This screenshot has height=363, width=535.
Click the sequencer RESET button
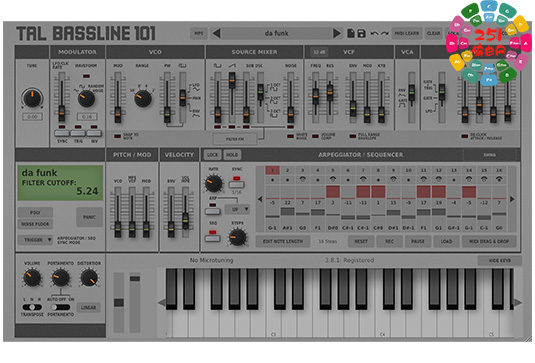click(x=361, y=241)
